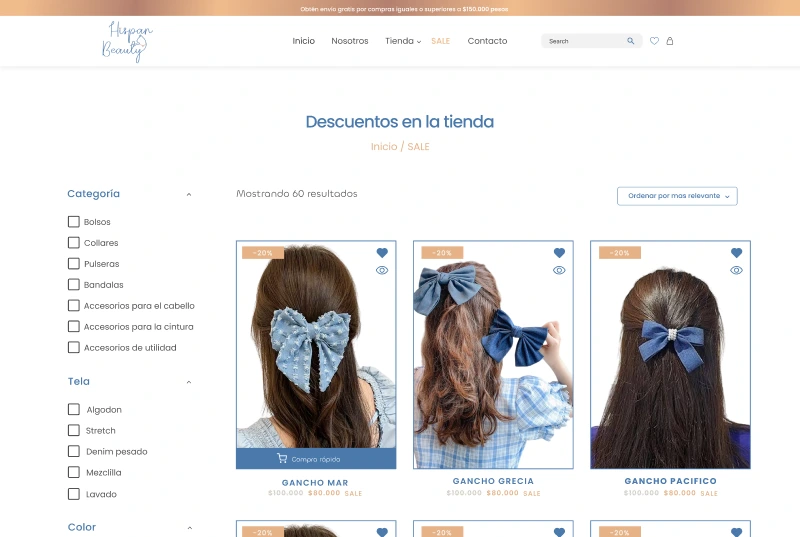The image size is (800, 537).
Task: Check the Mezclilla fabric filter
Action: tap(74, 472)
